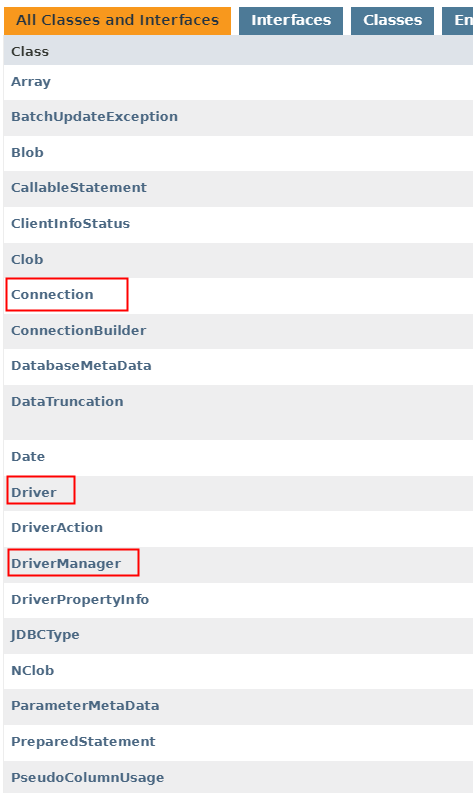Open the ClientInfoStatus link
473x793 pixels.
71,224
